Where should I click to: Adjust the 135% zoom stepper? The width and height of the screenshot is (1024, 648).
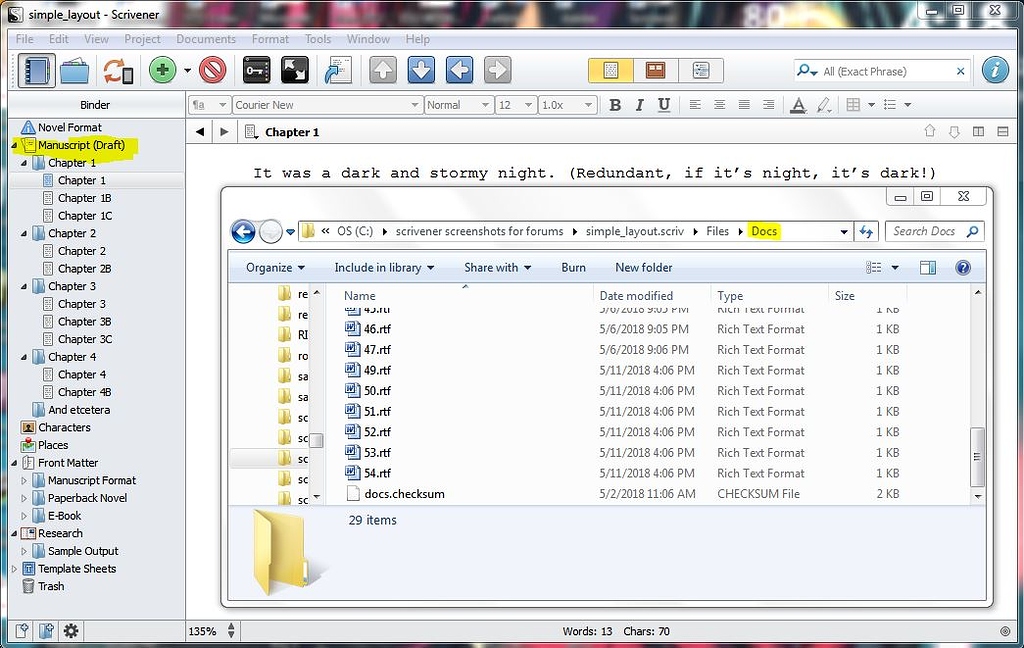[230, 631]
